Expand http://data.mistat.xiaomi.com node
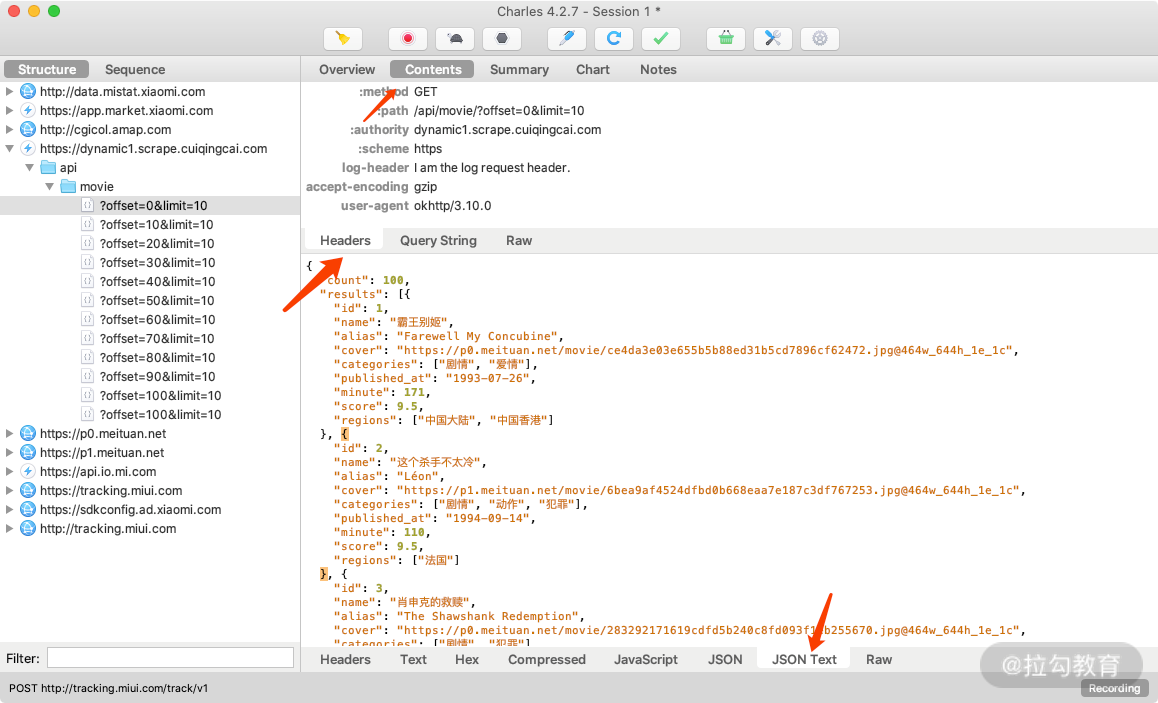Viewport: 1158px width, 703px height. (10, 92)
